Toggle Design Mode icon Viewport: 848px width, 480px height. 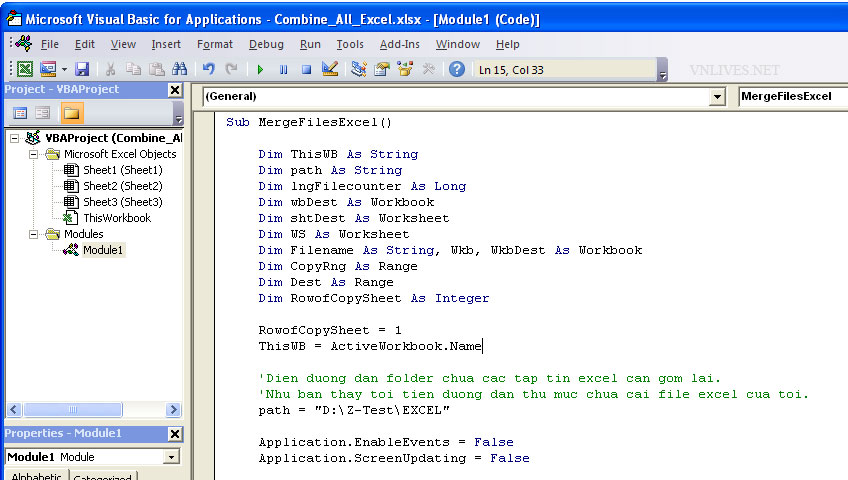point(330,69)
